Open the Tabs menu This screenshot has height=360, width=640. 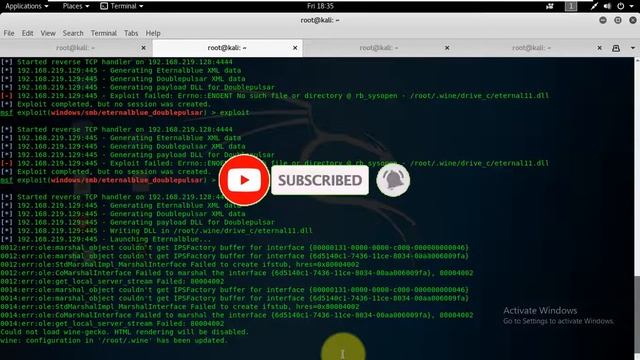tap(131, 33)
